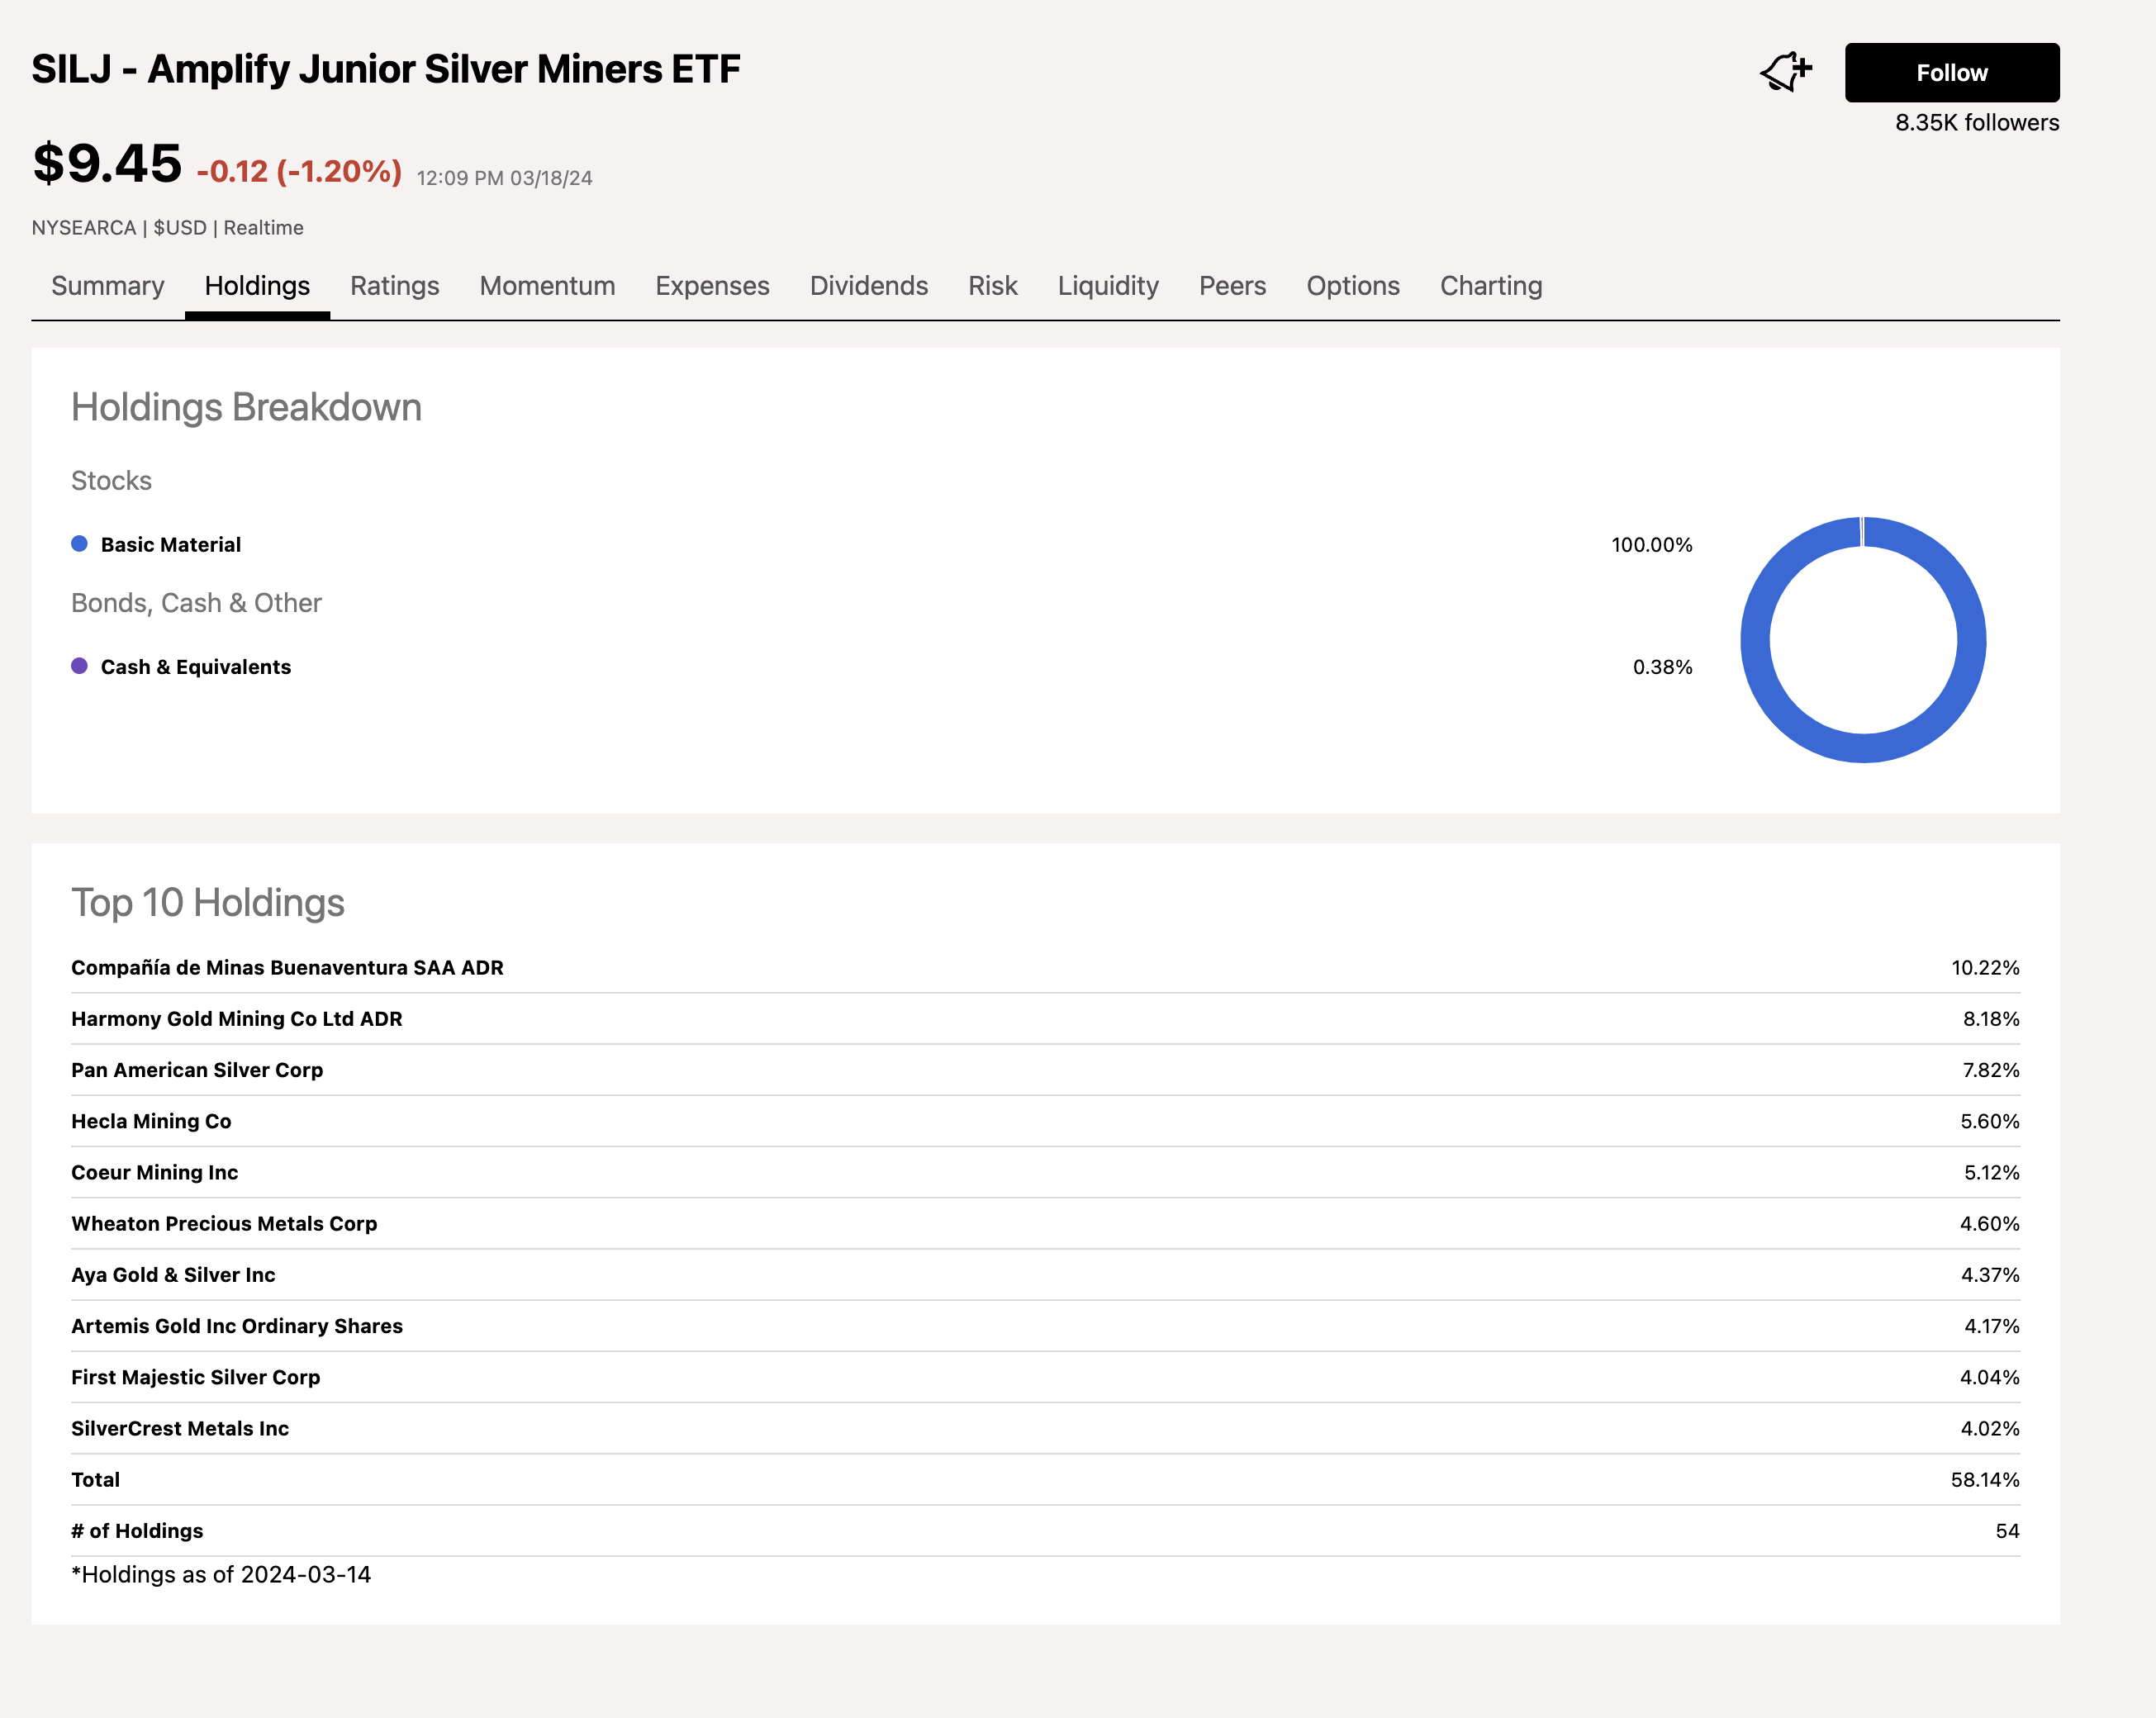The width and height of the screenshot is (2156, 1718).
Task: Switch to the Liquidity tab
Action: point(1108,286)
